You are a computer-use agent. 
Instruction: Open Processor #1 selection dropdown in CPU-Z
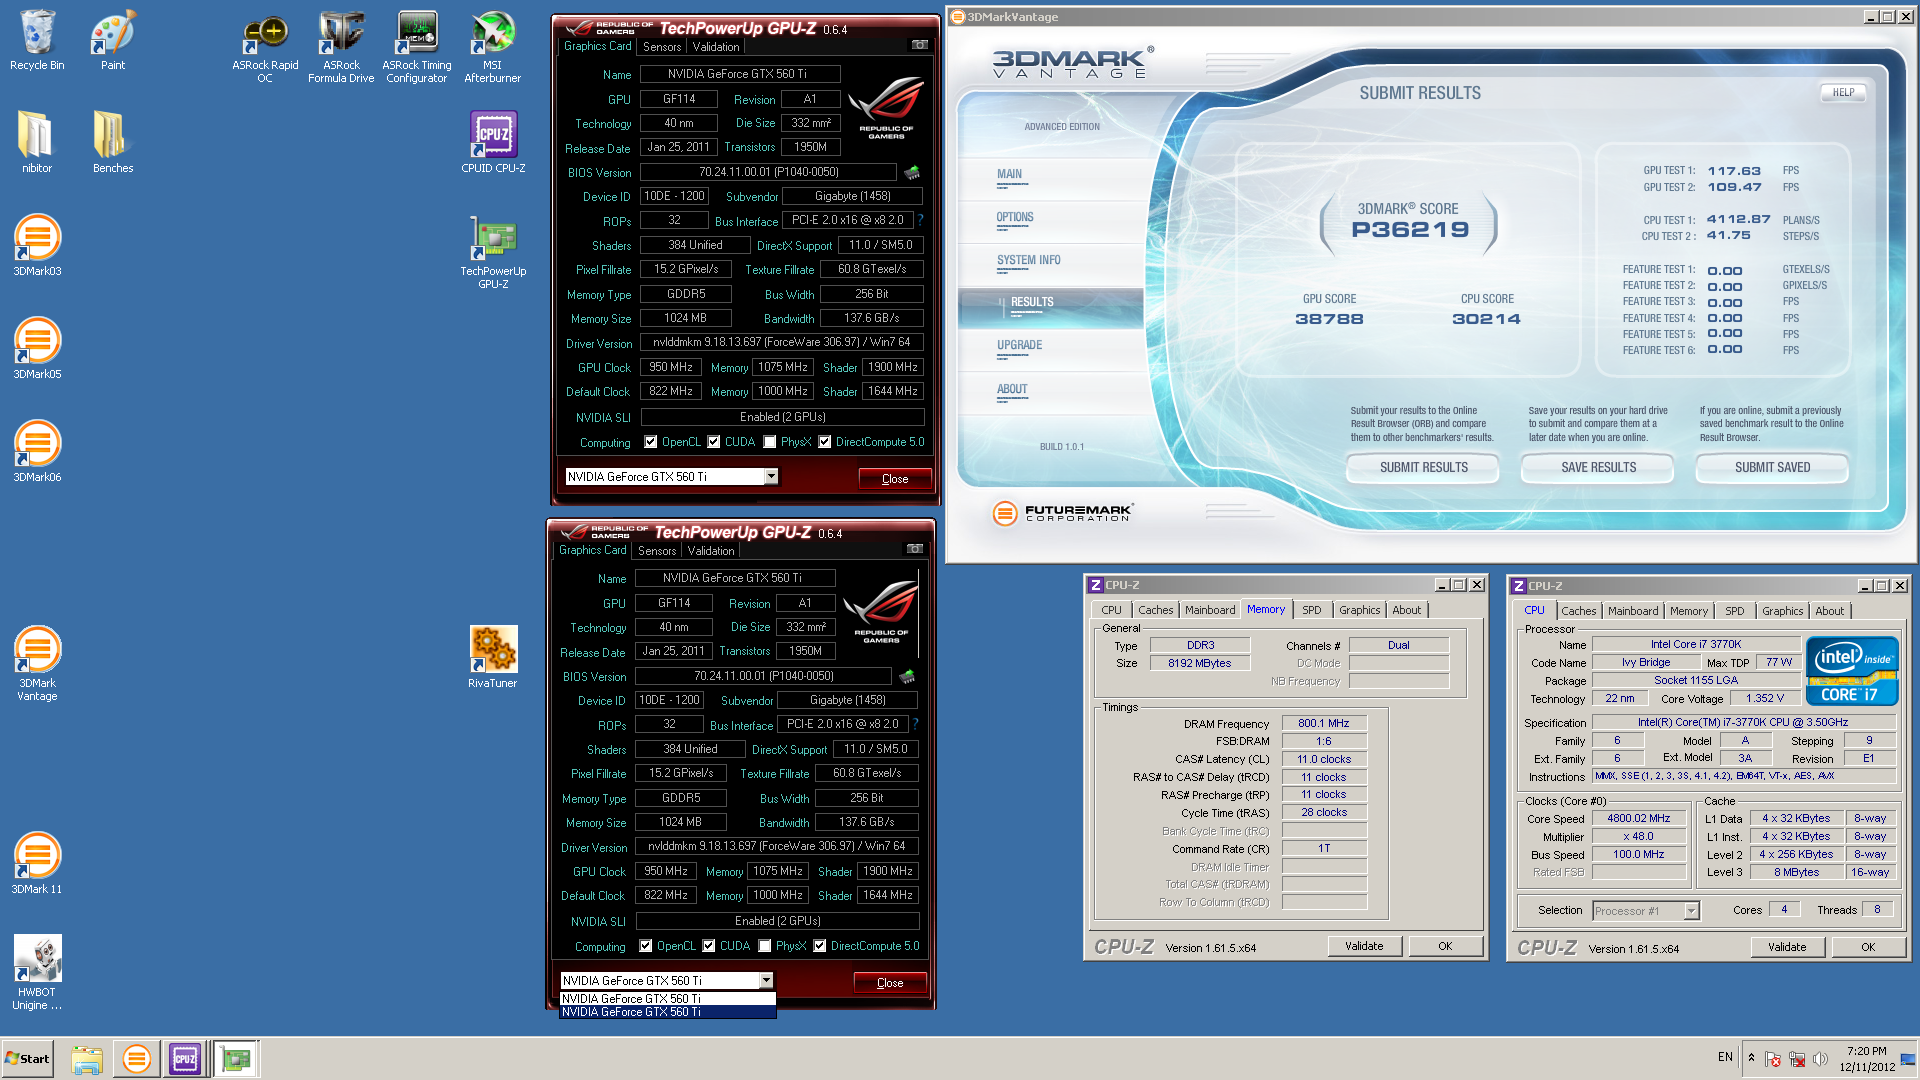1691,911
